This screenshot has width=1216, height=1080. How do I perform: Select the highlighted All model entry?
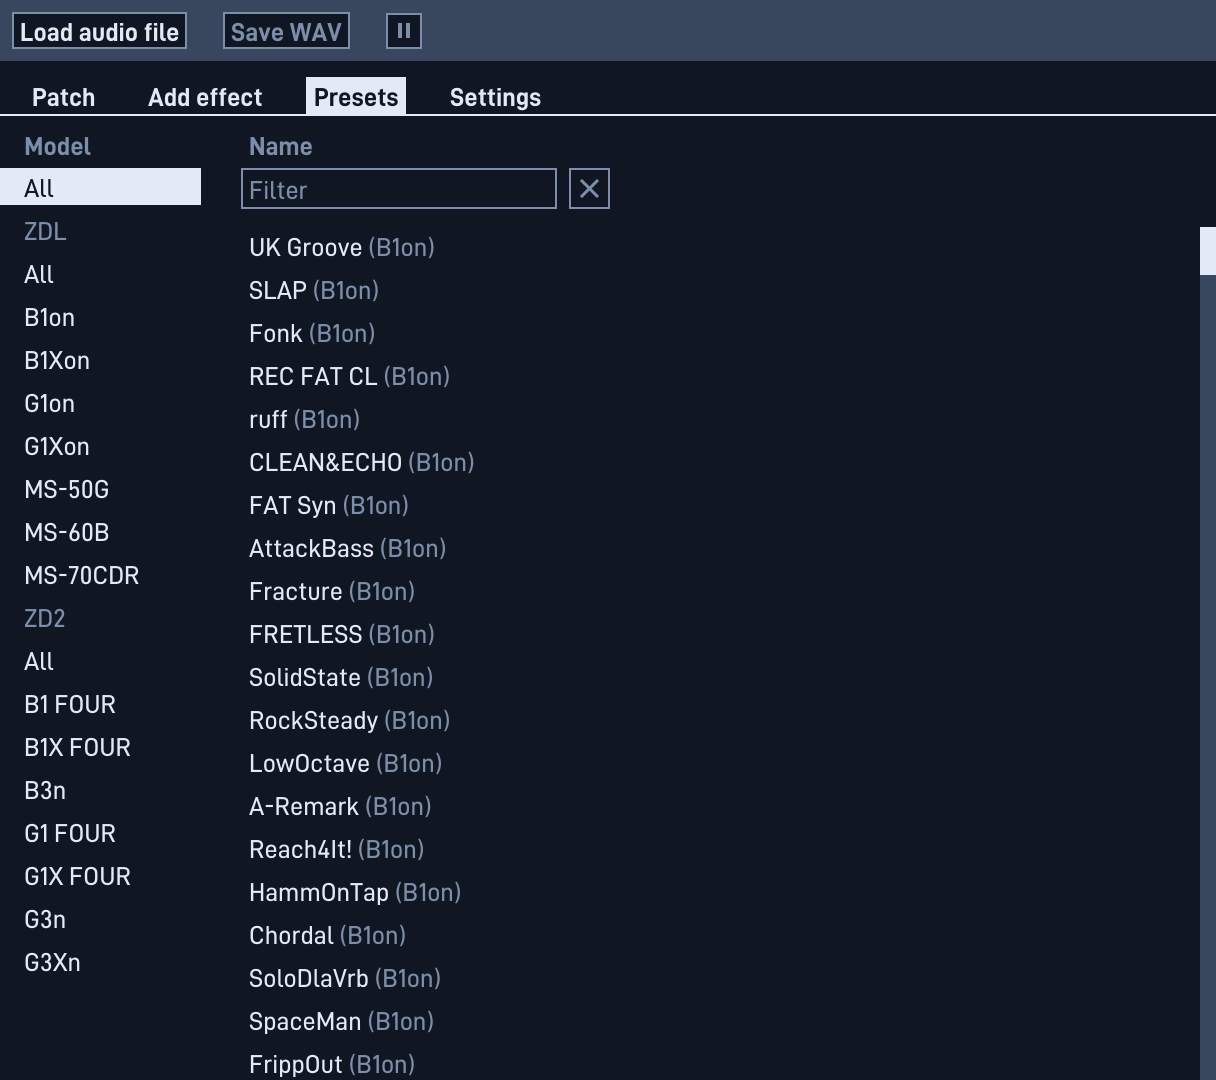pyautogui.click(x=100, y=188)
